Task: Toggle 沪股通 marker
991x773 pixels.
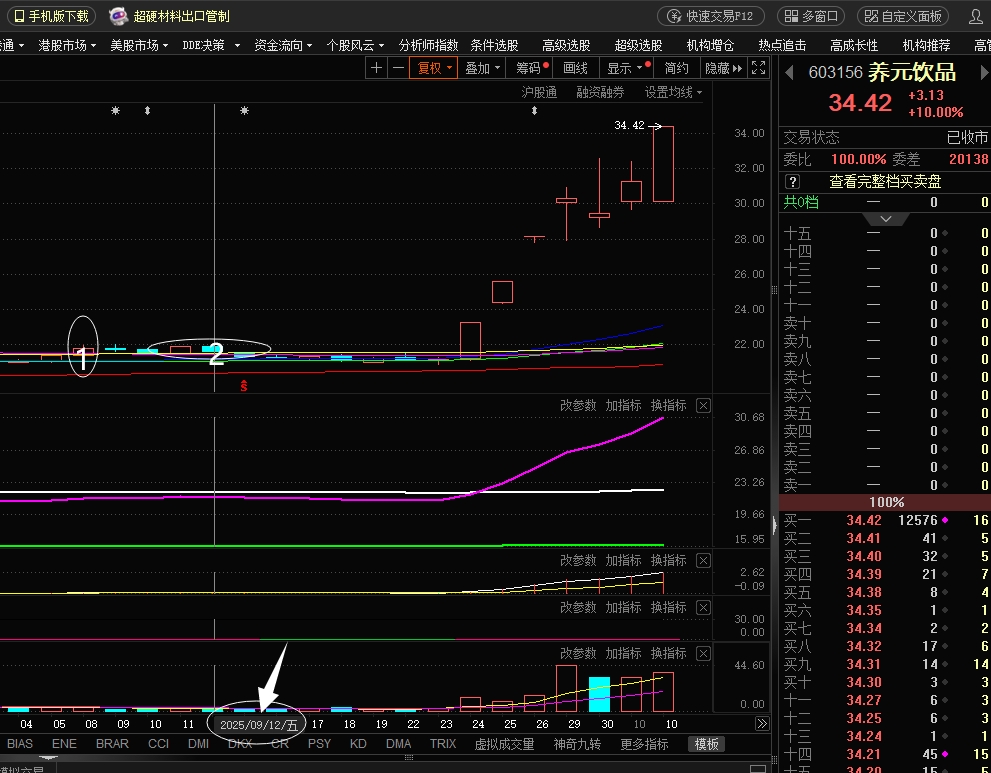Action: (539, 92)
